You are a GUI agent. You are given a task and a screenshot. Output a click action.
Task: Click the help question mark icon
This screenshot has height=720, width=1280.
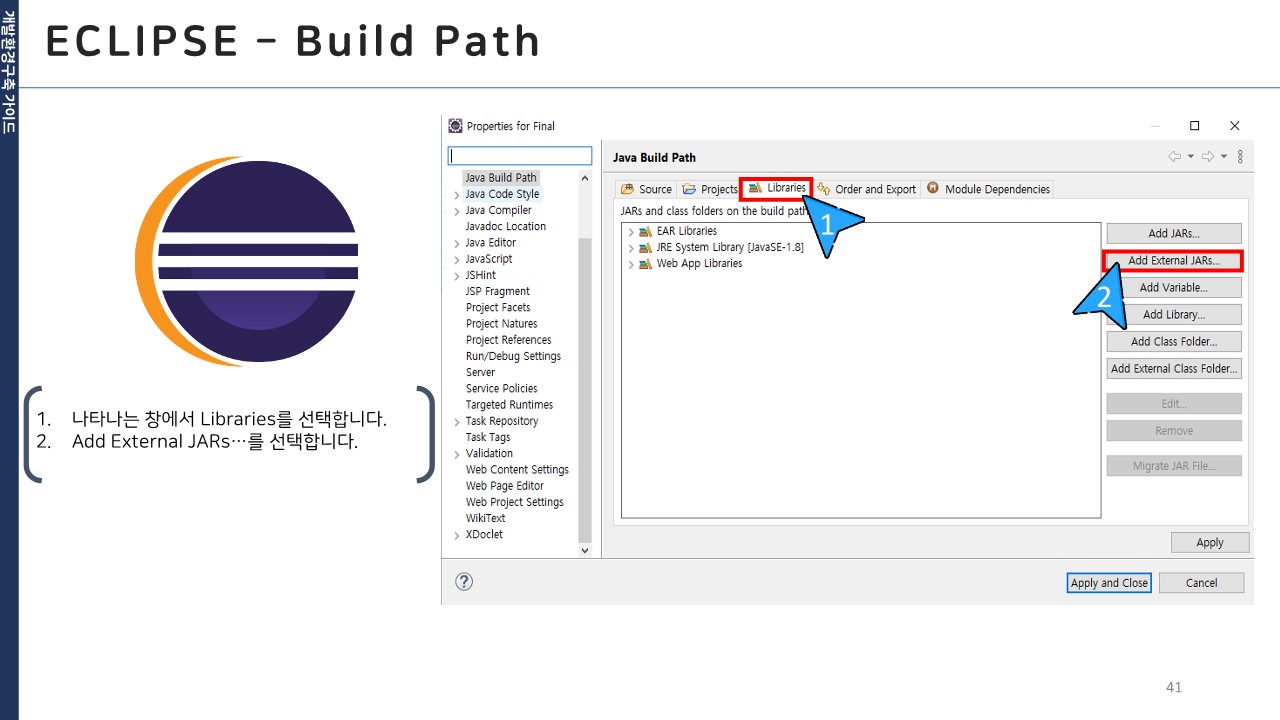(x=464, y=582)
